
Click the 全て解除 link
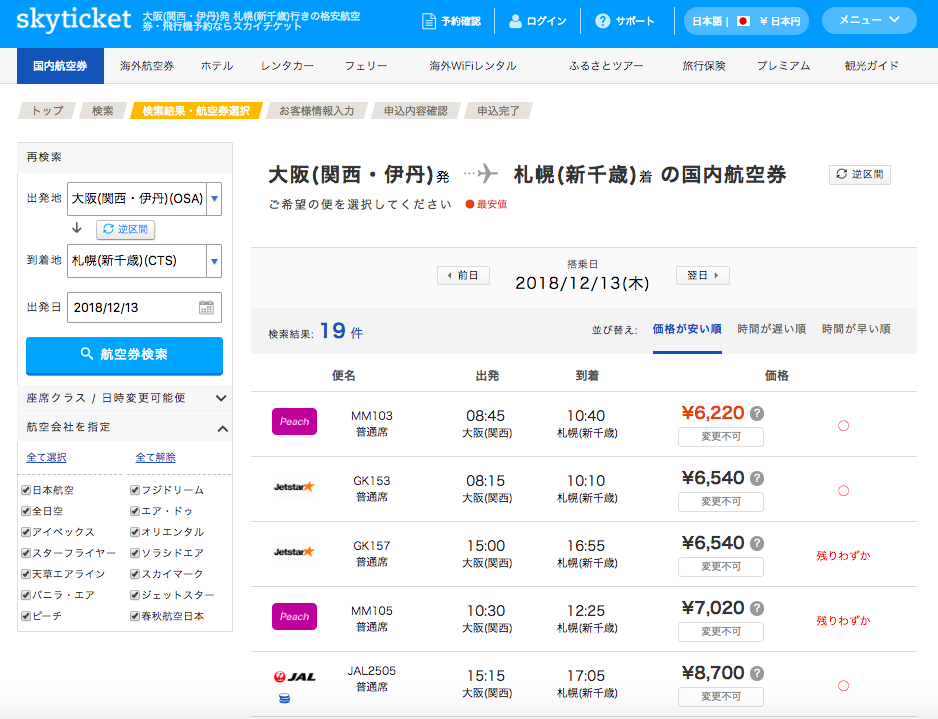(155, 457)
